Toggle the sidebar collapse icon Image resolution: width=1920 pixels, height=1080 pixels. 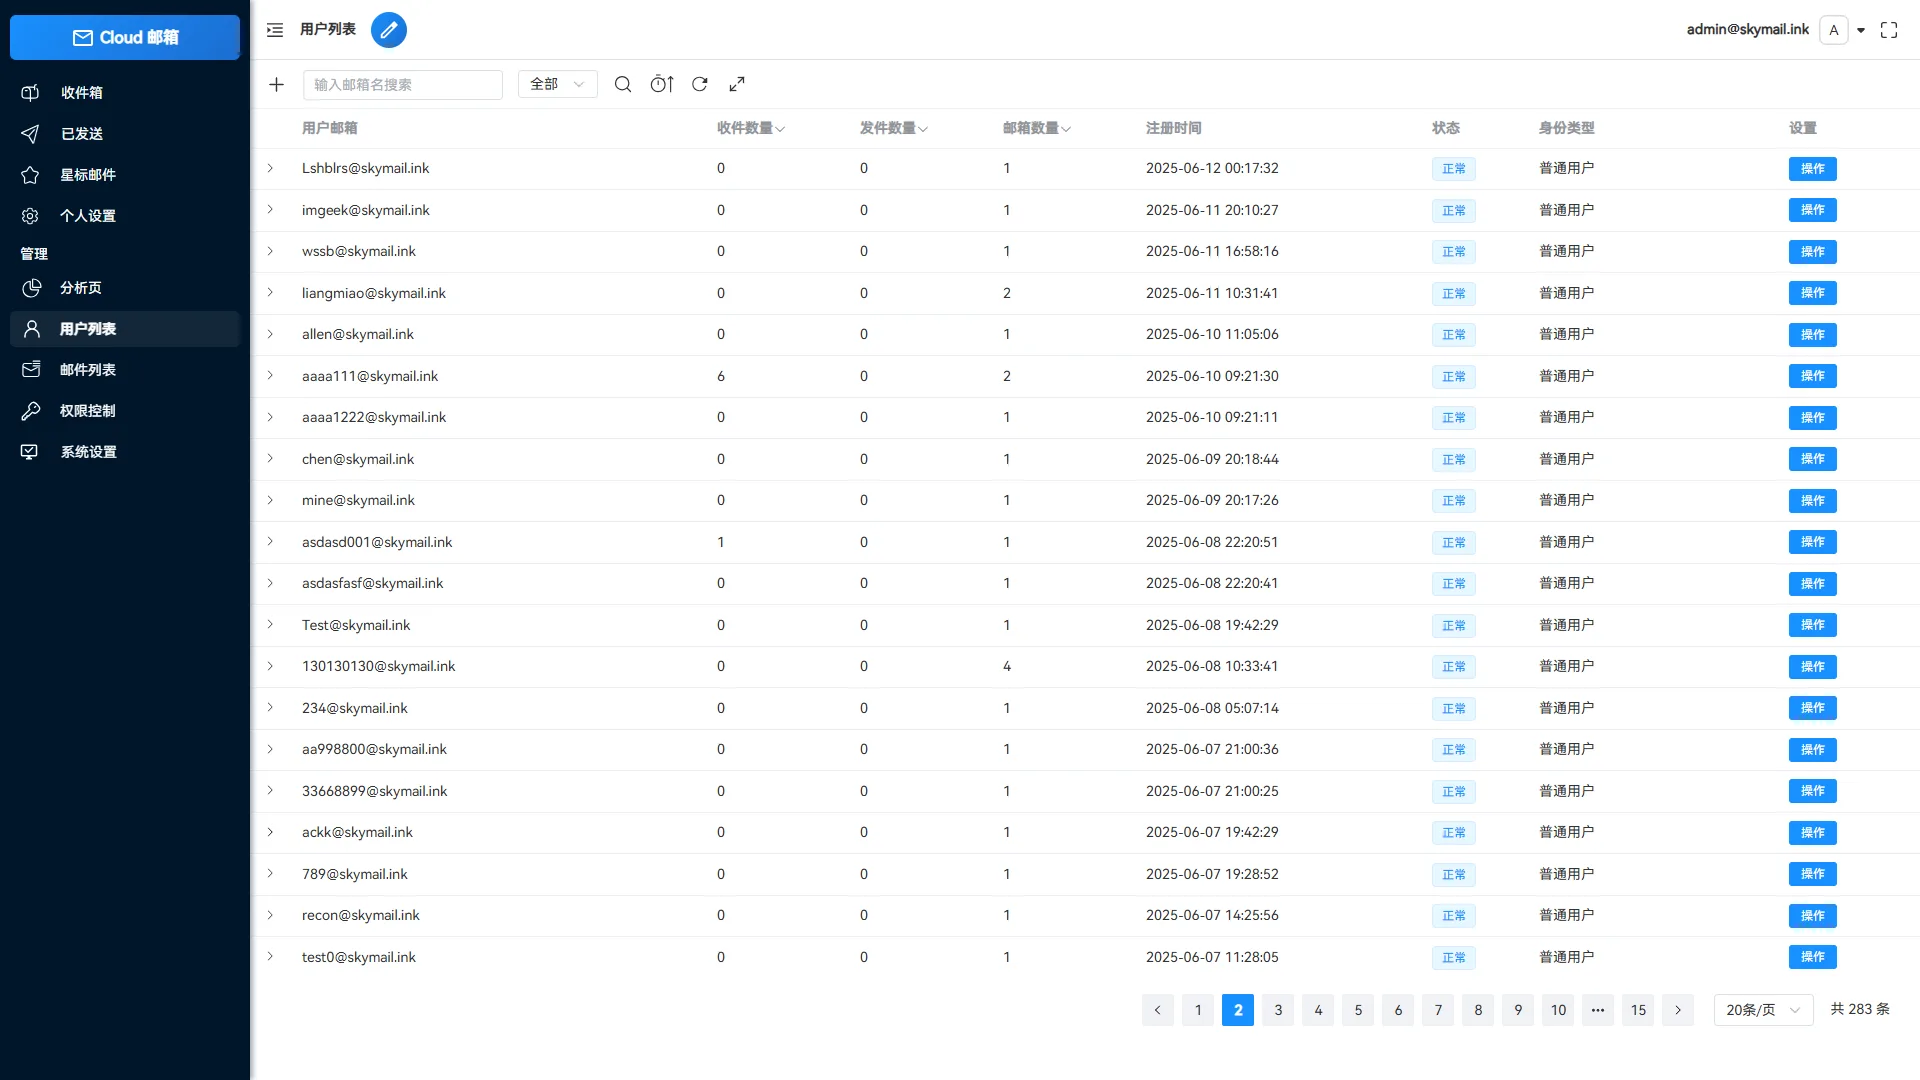click(x=275, y=30)
